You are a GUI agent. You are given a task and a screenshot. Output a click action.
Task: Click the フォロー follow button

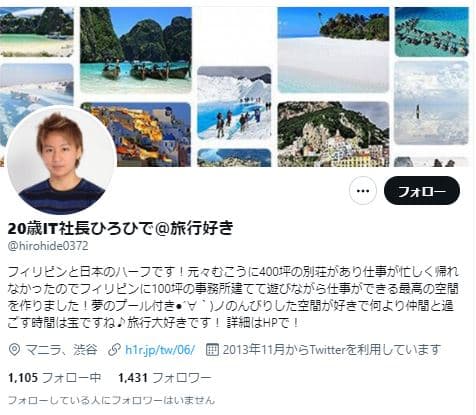pyautogui.click(x=422, y=191)
